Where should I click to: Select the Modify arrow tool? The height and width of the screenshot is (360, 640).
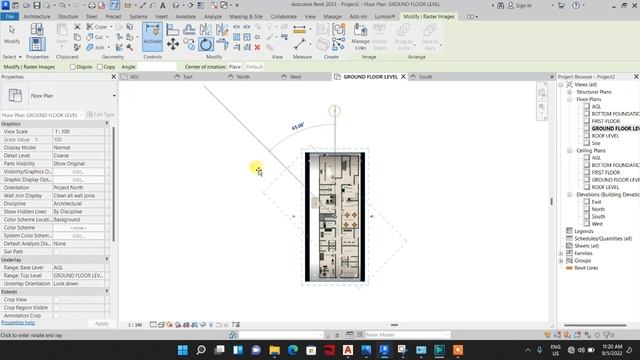(12, 34)
